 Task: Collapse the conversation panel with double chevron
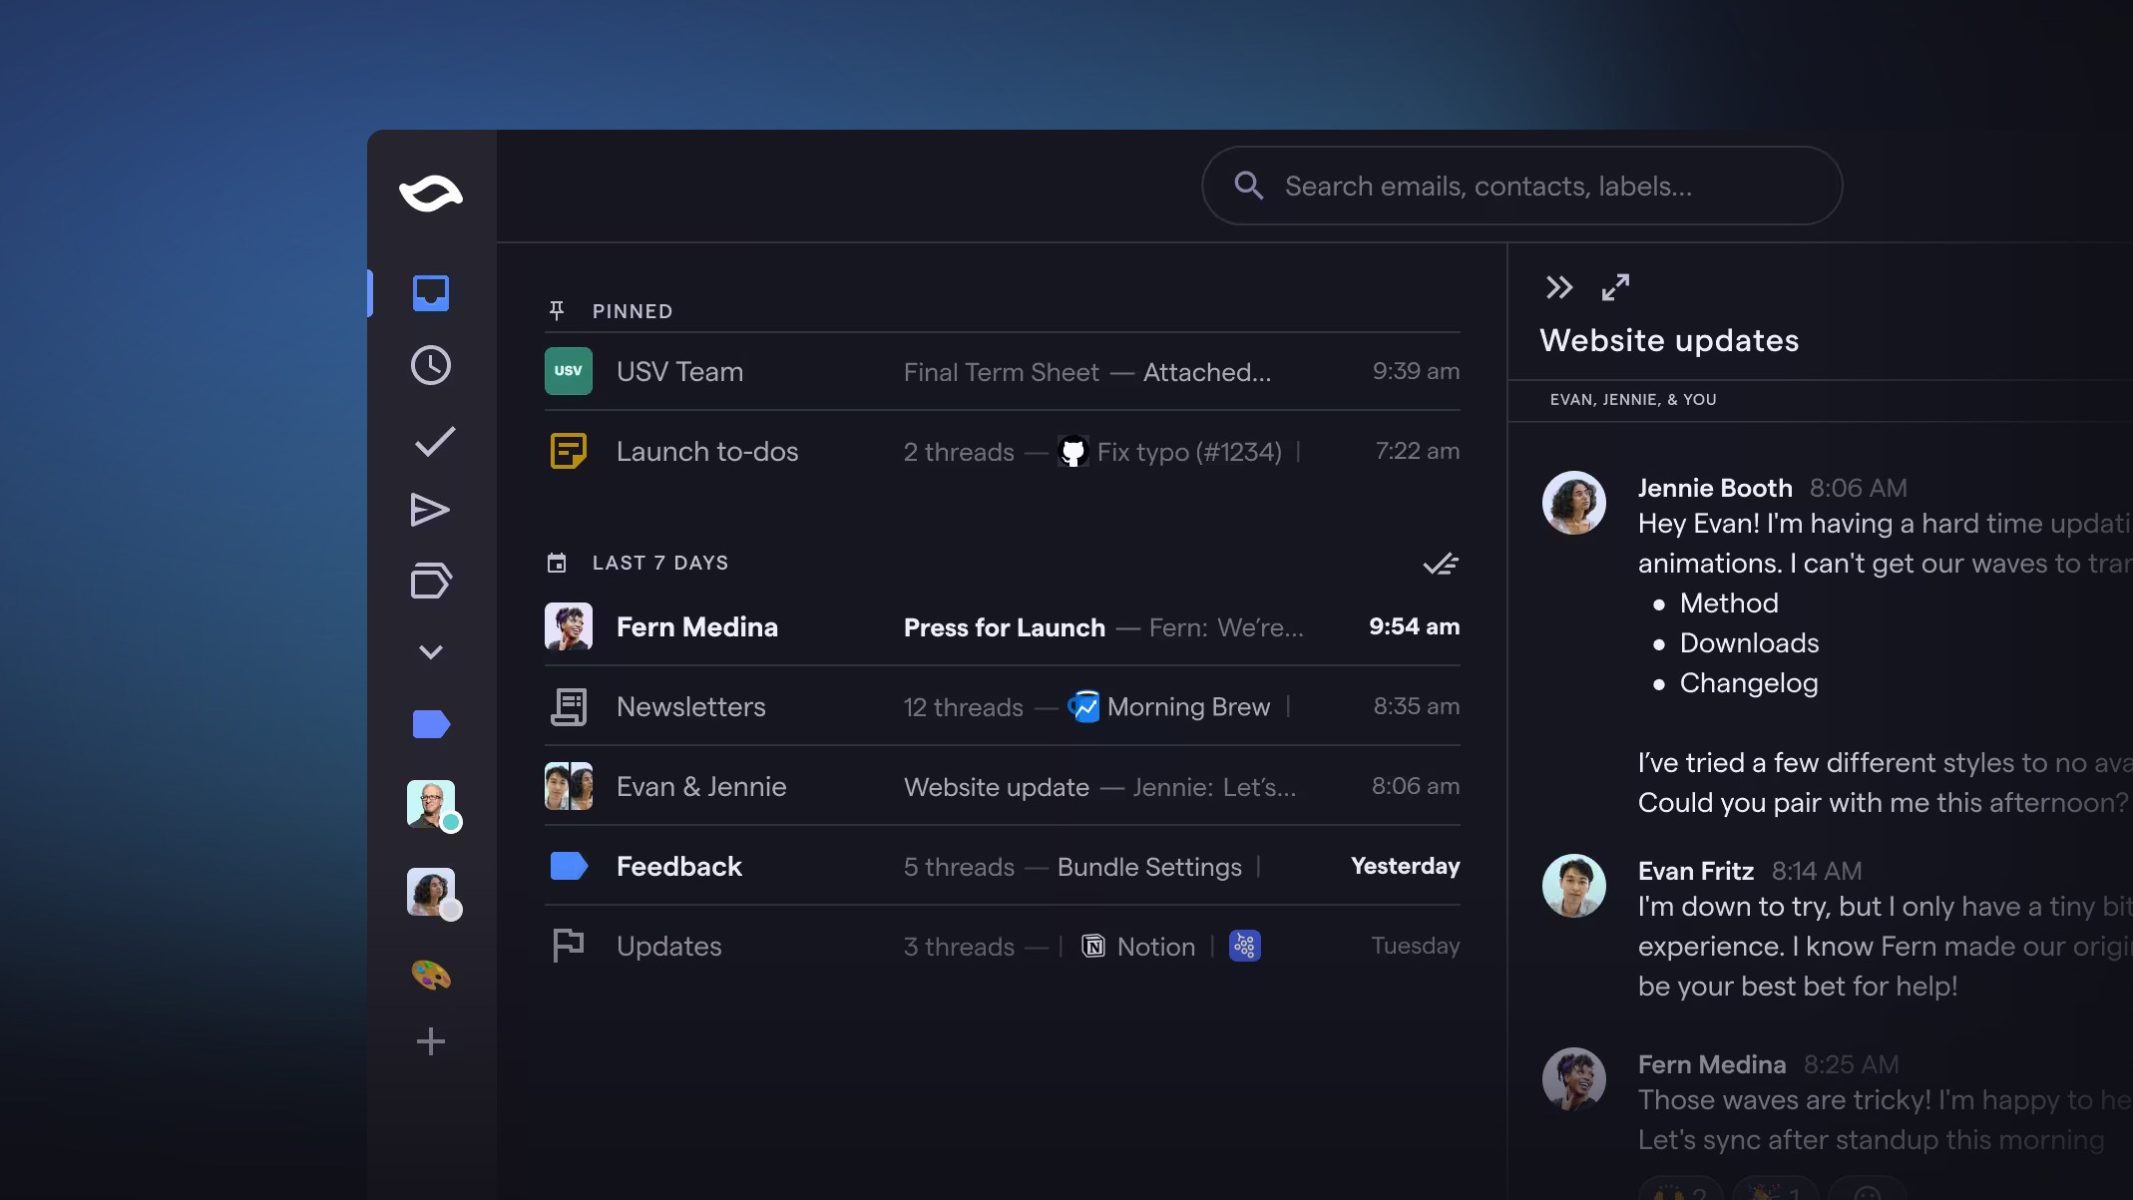1559,288
